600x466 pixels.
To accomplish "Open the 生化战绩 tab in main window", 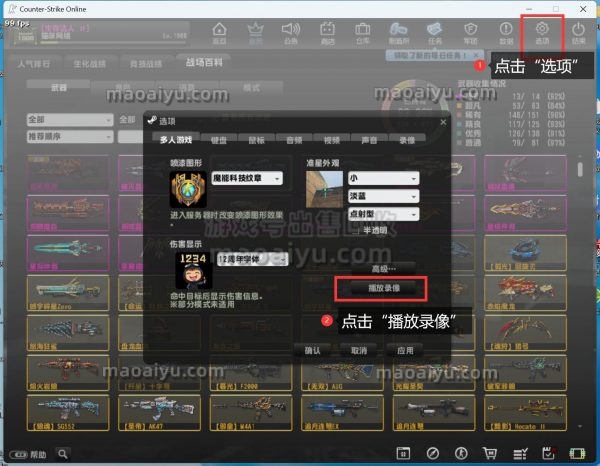I will point(90,64).
